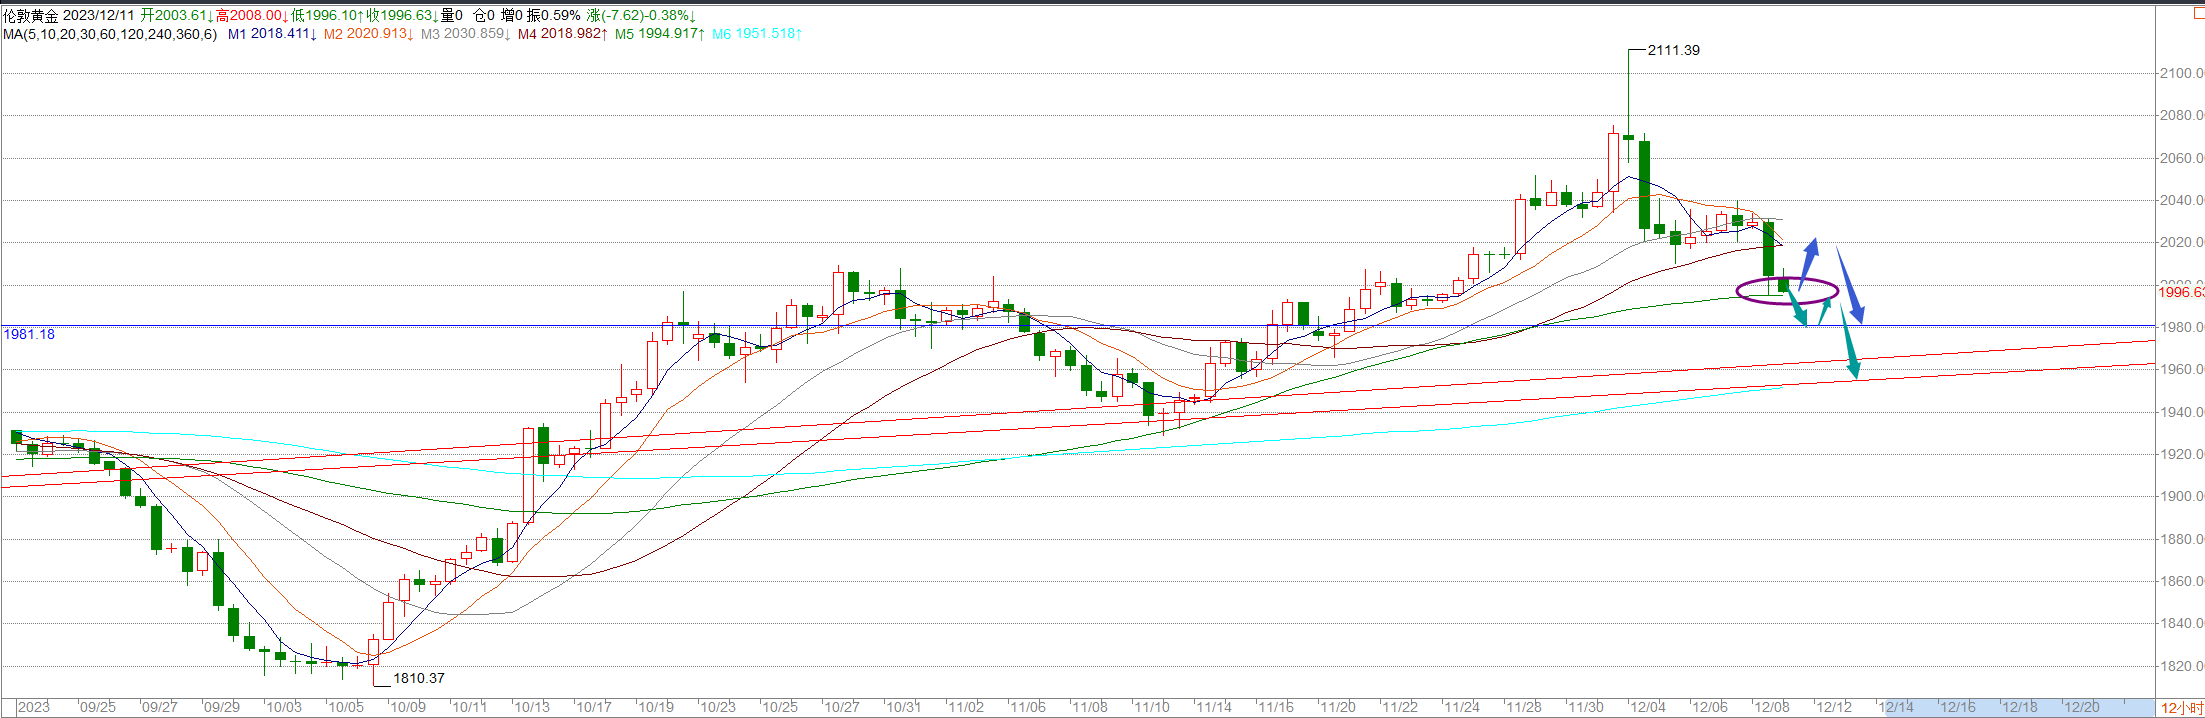The image size is (2205, 718).
Task: Click the M4 2018.982 dark red legend
Action: [562, 34]
